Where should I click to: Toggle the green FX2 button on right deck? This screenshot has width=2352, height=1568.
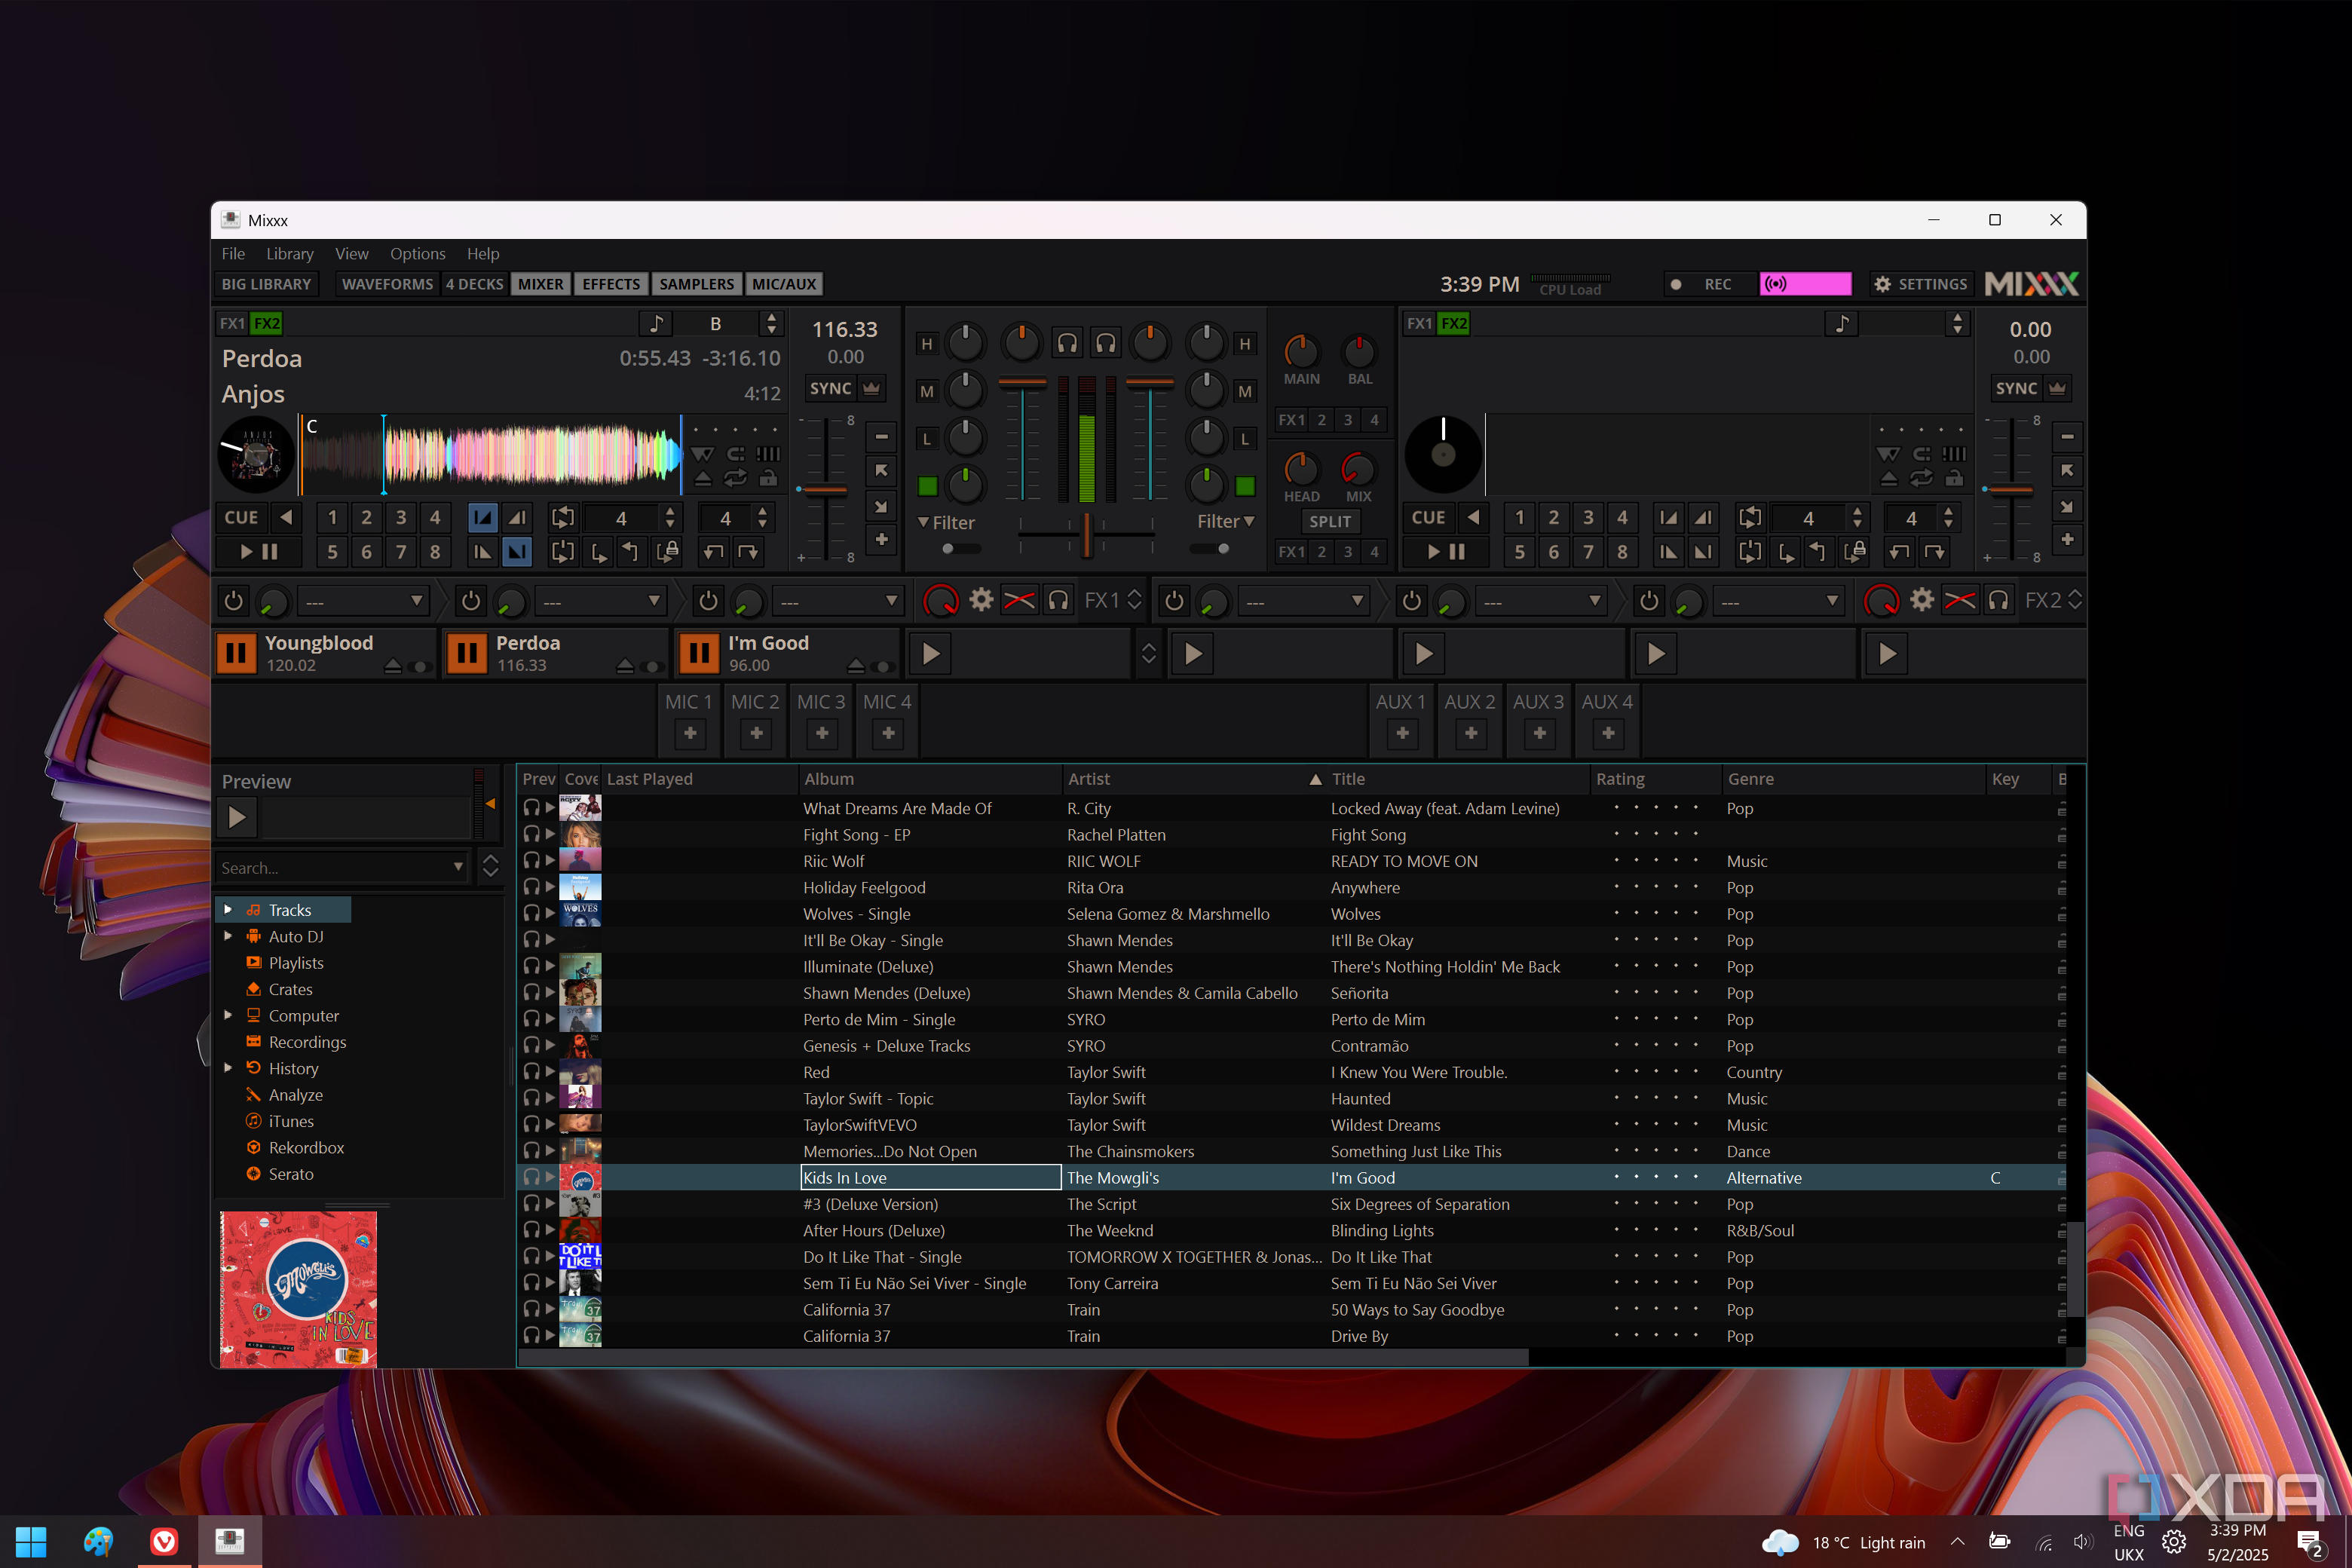coord(1454,323)
